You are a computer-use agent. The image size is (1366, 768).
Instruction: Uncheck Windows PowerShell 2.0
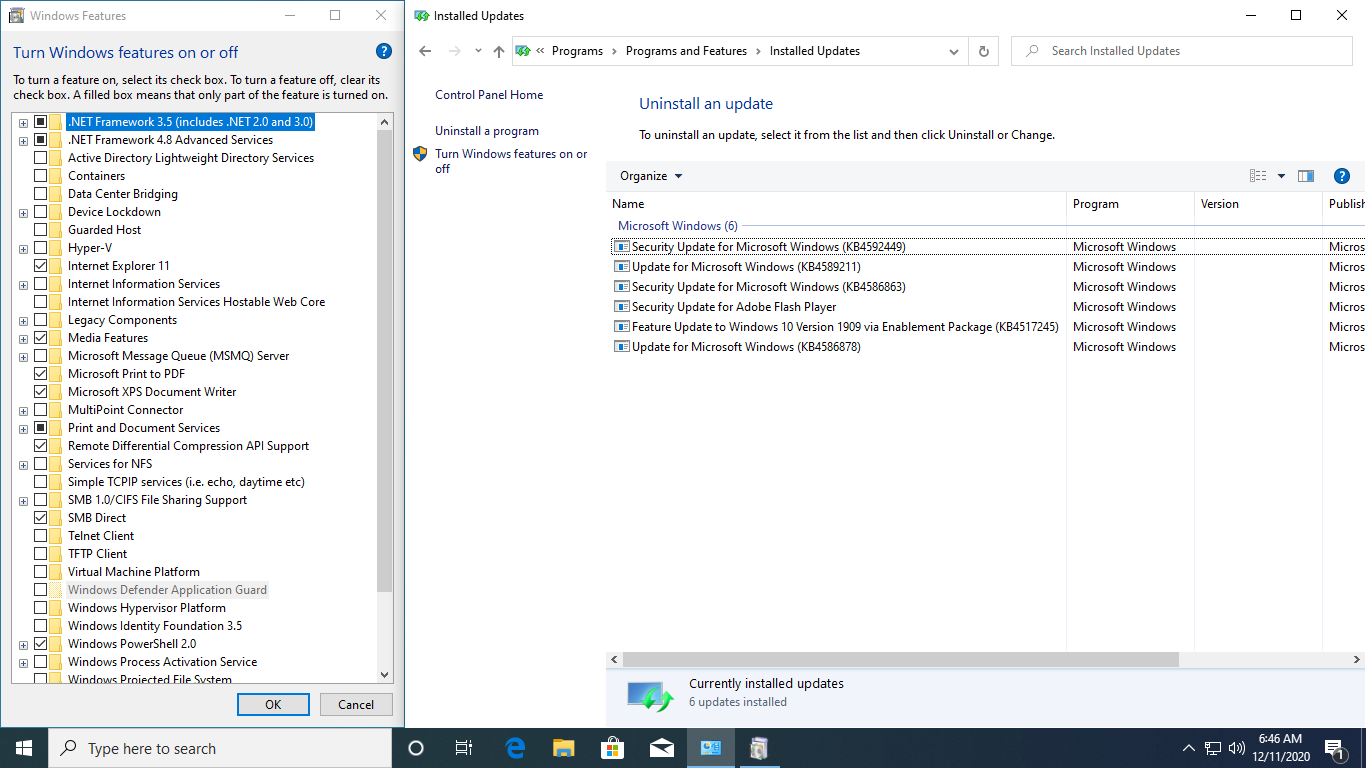point(40,644)
